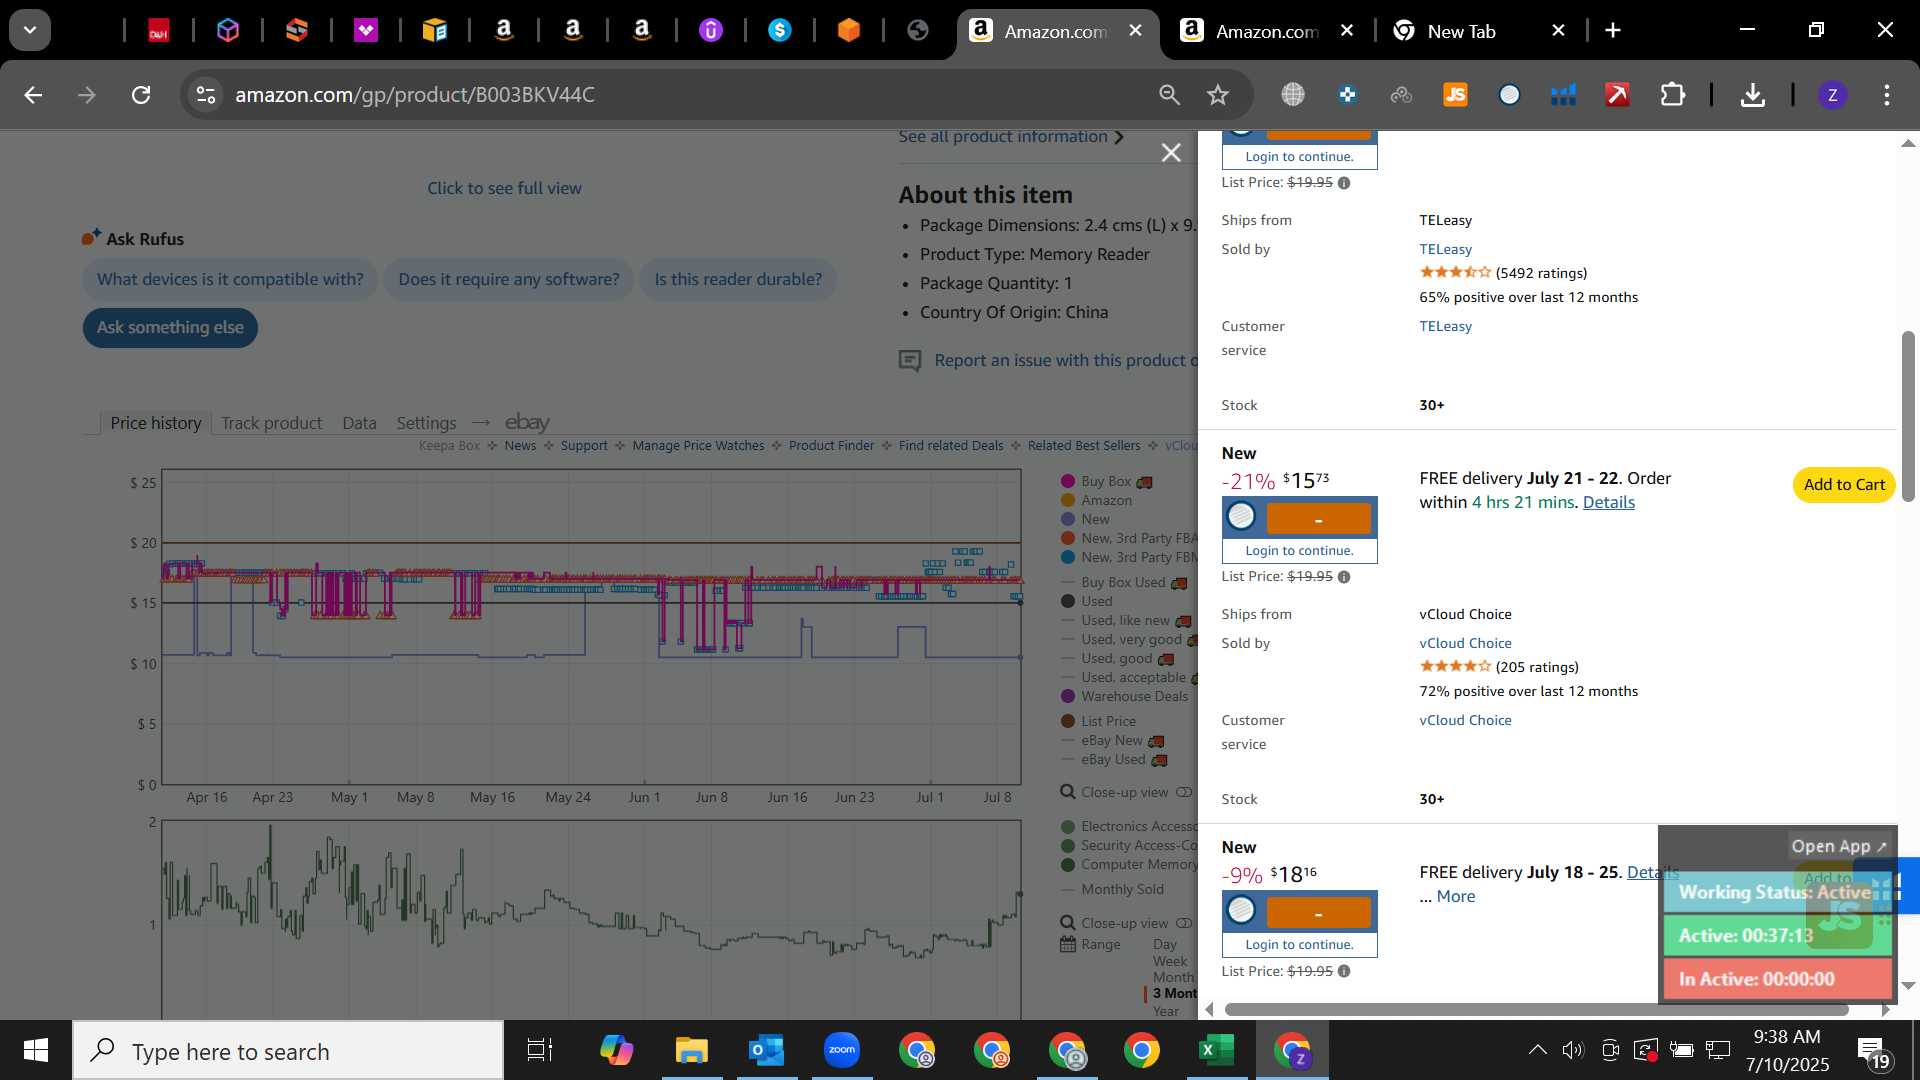This screenshot has height=1080, width=1920.
Task: Click Ask something else button
Action: [170, 328]
